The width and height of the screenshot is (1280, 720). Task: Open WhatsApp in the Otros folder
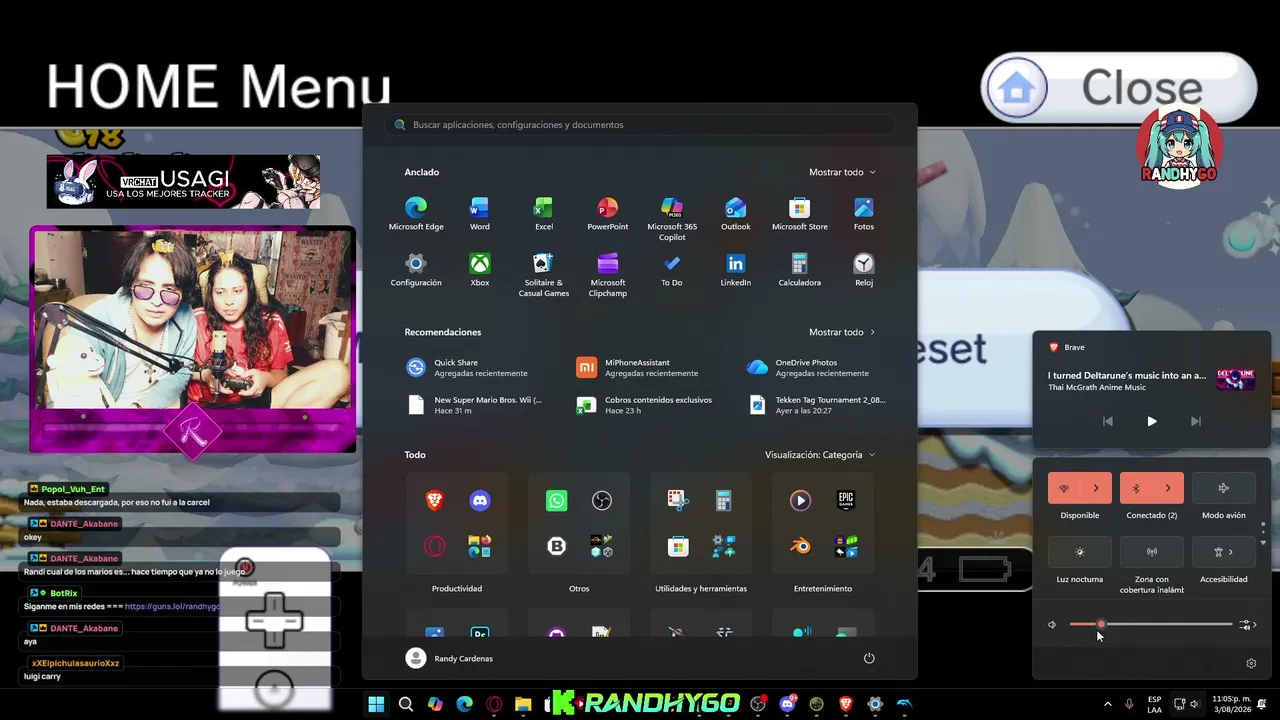[557, 501]
